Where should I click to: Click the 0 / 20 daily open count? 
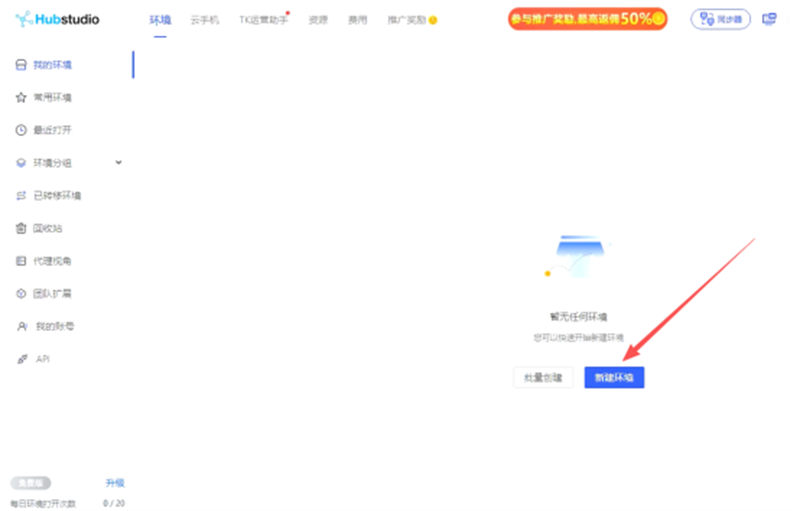point(114,503)
